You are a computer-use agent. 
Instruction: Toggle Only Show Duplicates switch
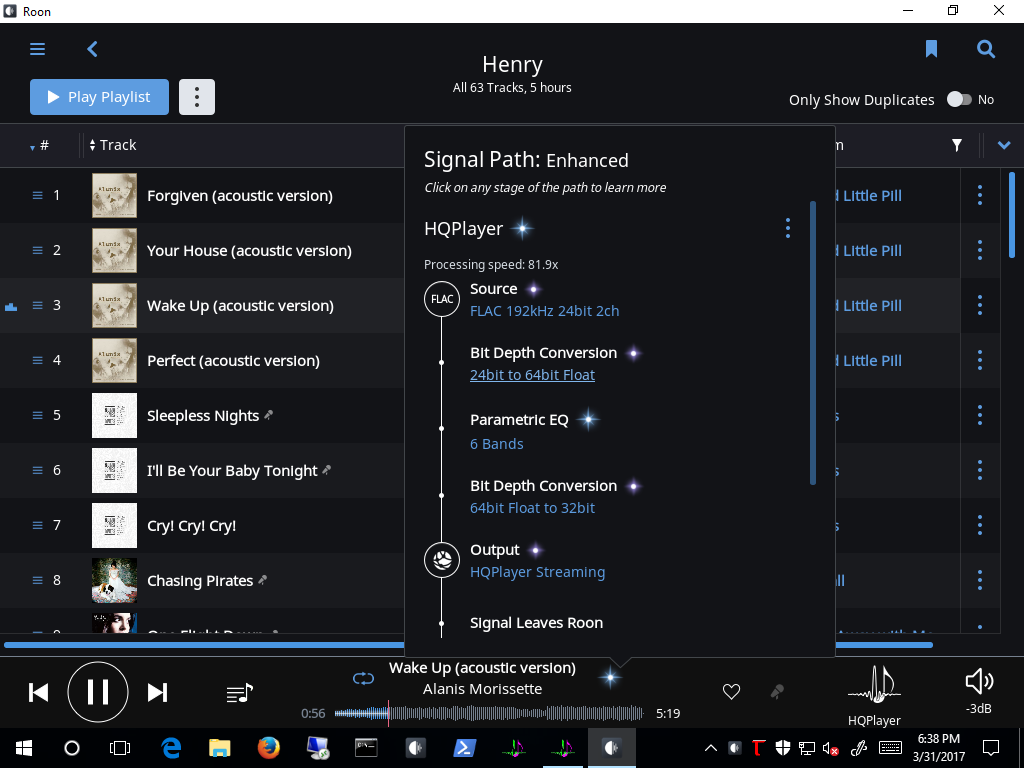pos(959,99)
